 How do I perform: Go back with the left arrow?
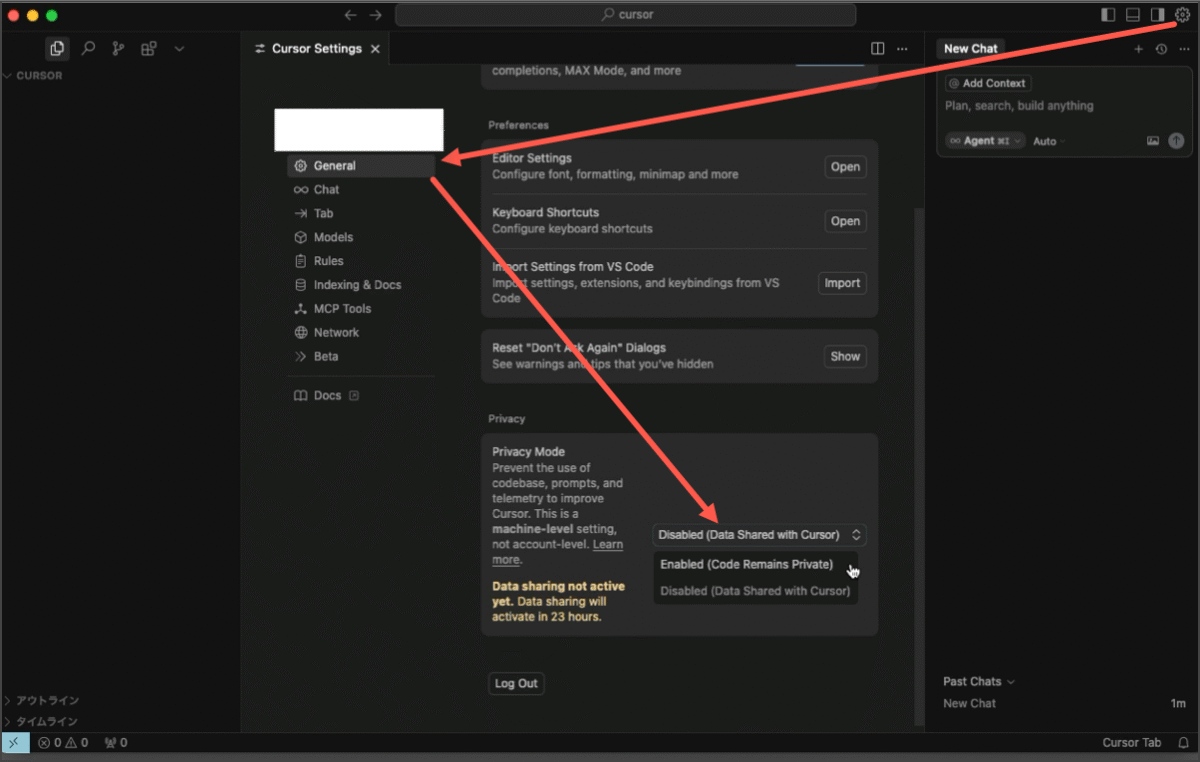(x=350, y=15)
